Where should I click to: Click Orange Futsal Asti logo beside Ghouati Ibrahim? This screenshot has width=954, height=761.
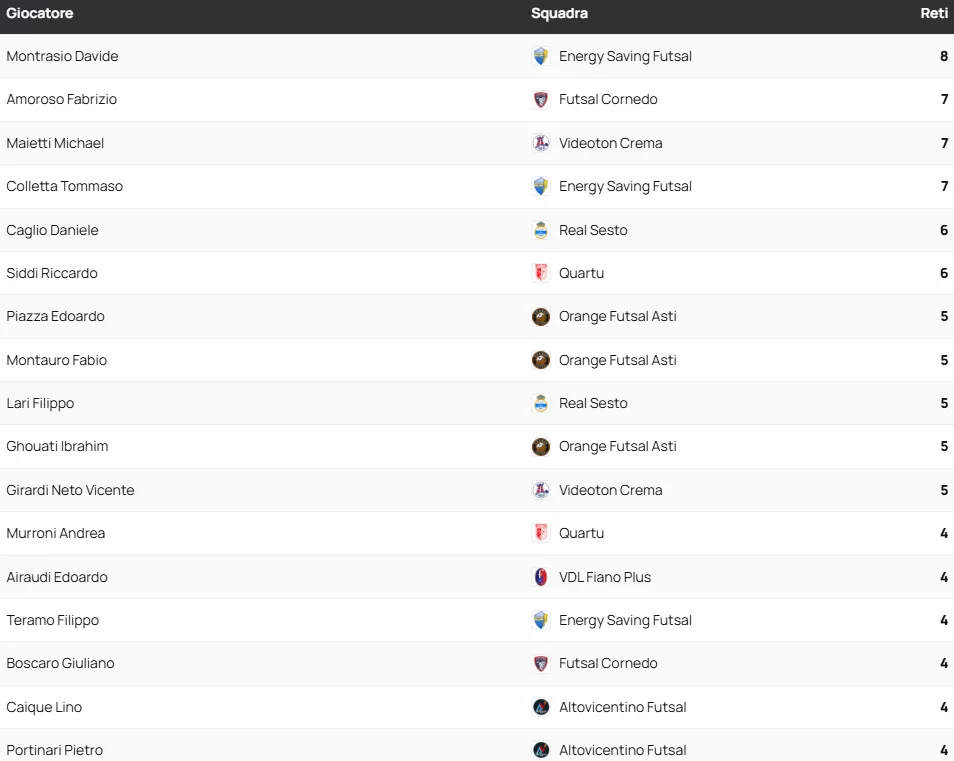click(541, 447)
